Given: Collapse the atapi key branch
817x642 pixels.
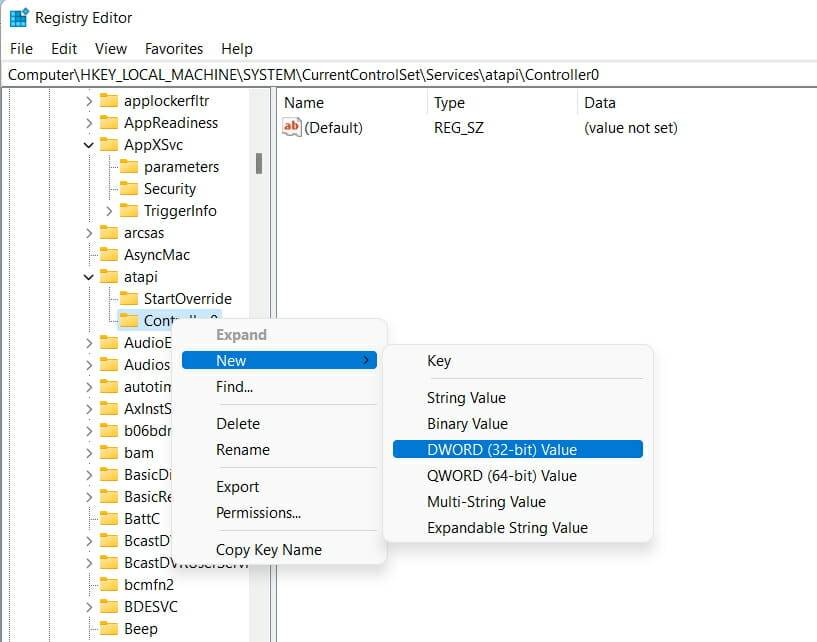Looking at the screenshot, I should [x=89, y=276].
